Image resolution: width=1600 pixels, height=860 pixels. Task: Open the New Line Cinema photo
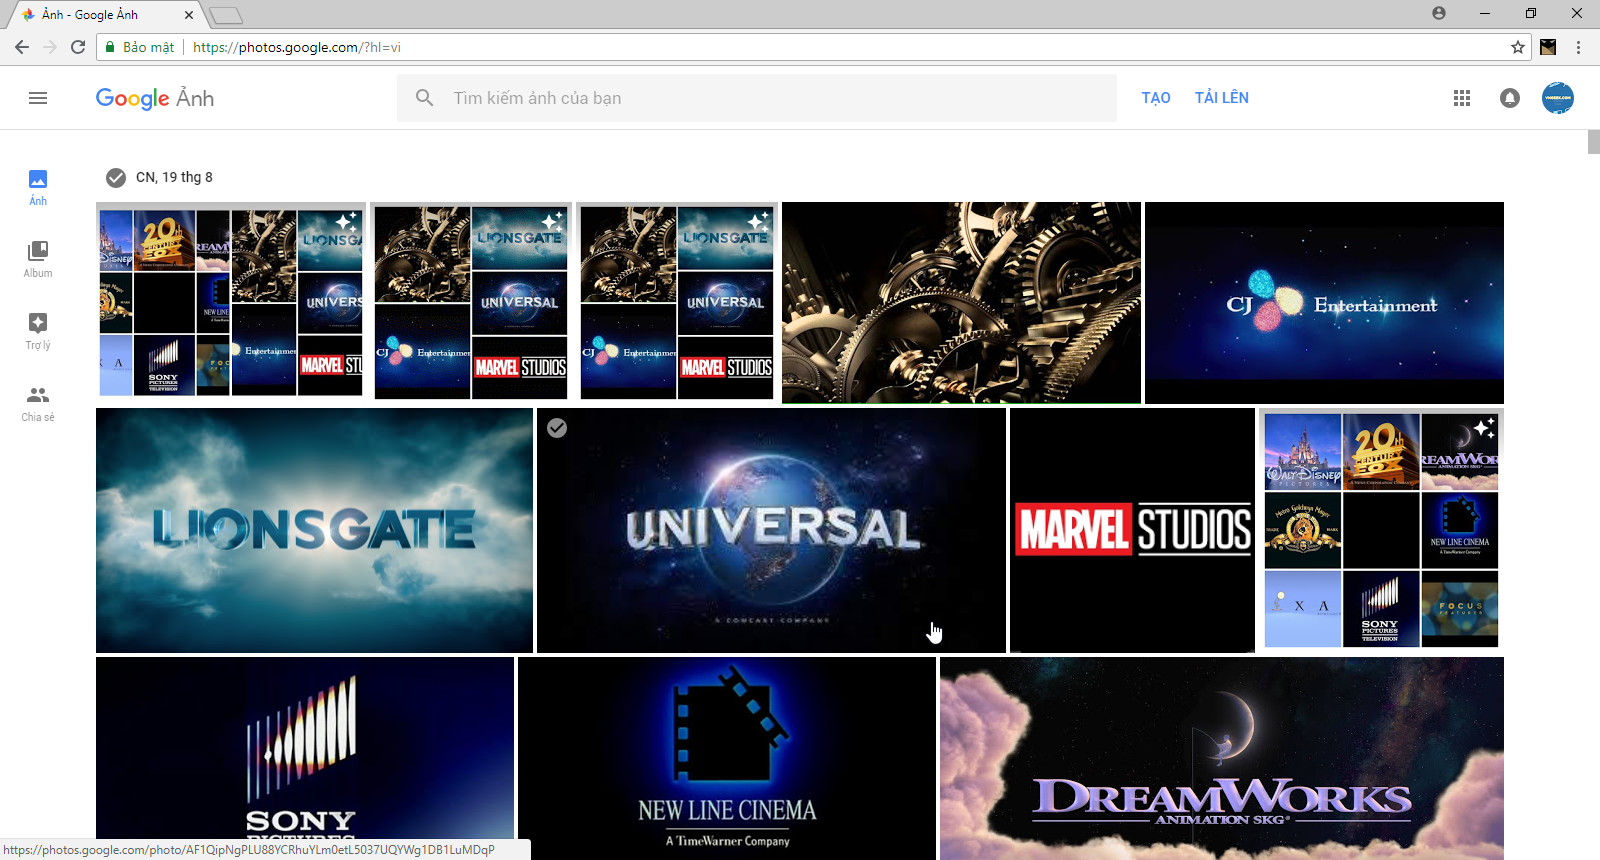point(727,758)
